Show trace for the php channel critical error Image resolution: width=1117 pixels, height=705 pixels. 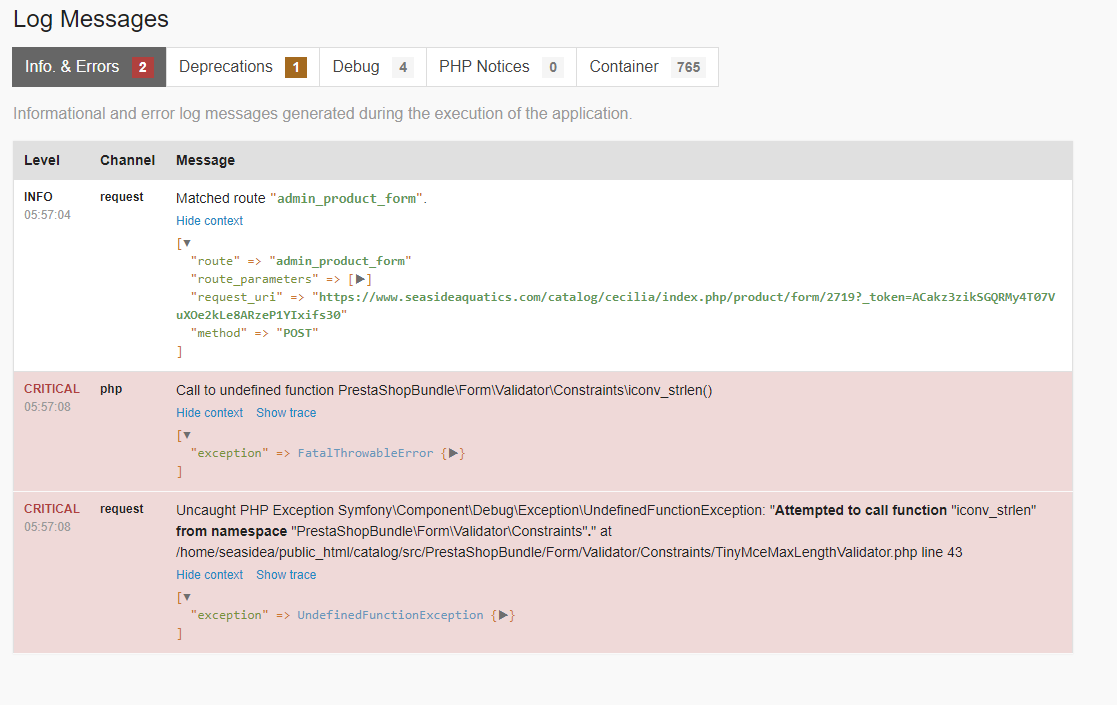point(286,413)
